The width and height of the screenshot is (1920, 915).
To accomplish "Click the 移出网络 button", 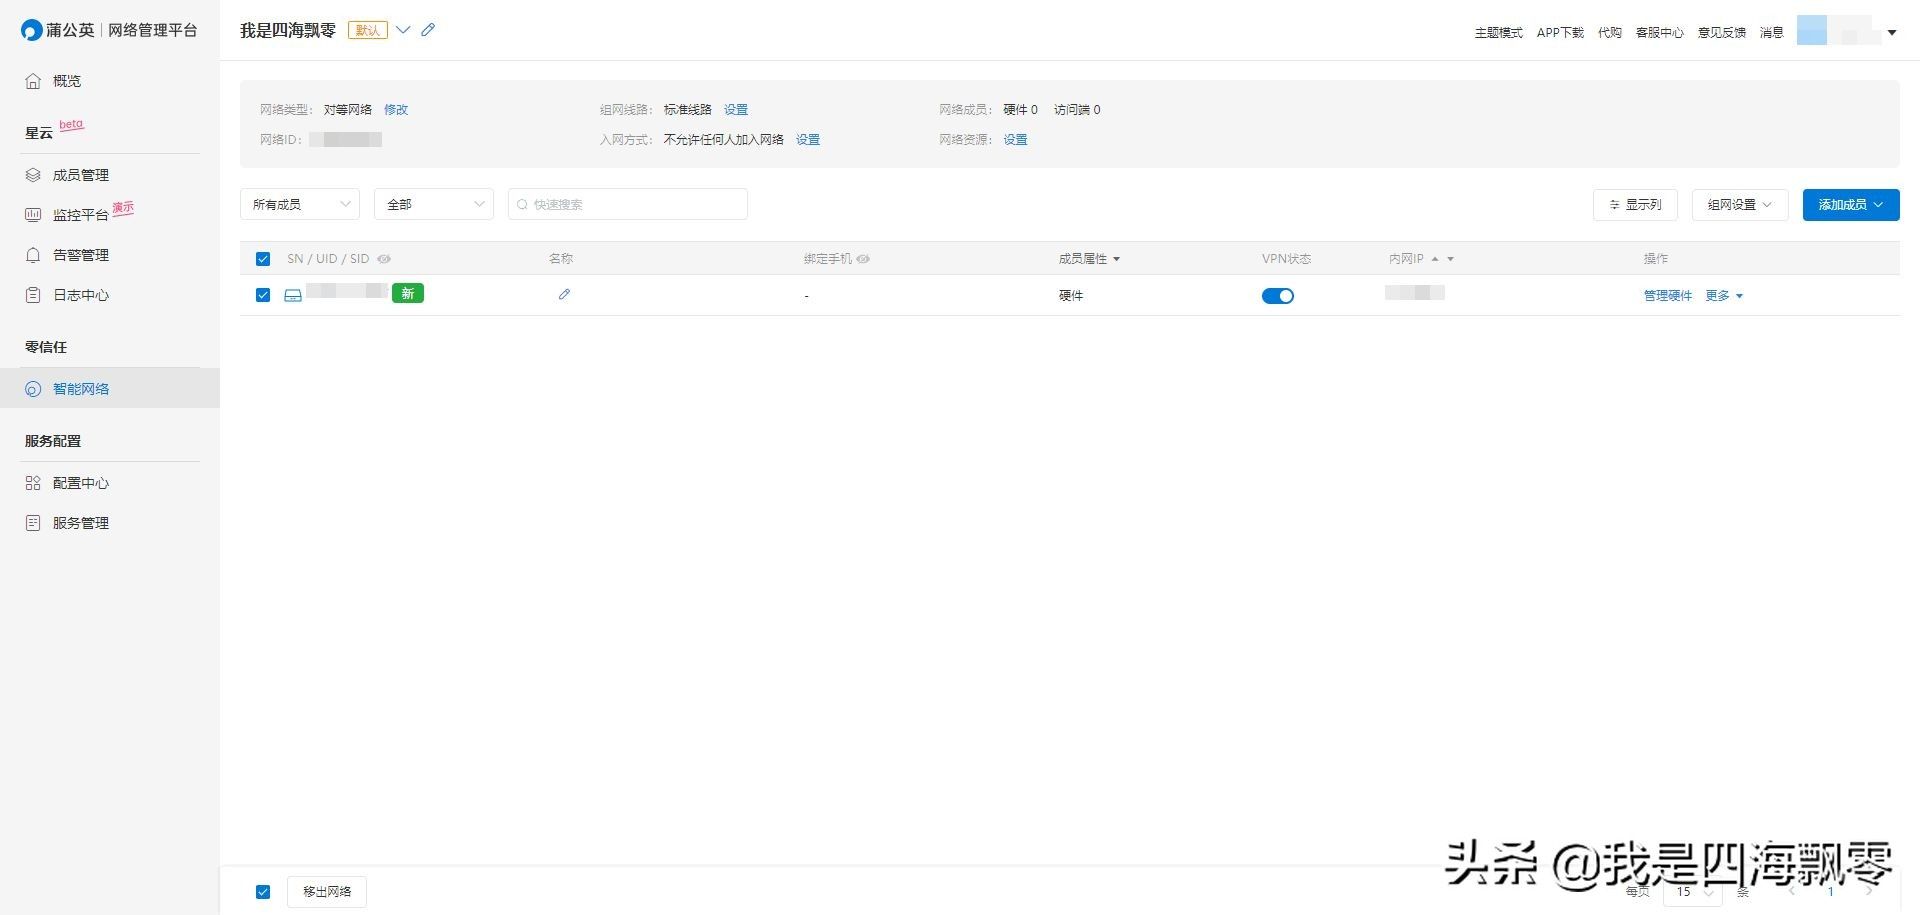I will 327,891.
